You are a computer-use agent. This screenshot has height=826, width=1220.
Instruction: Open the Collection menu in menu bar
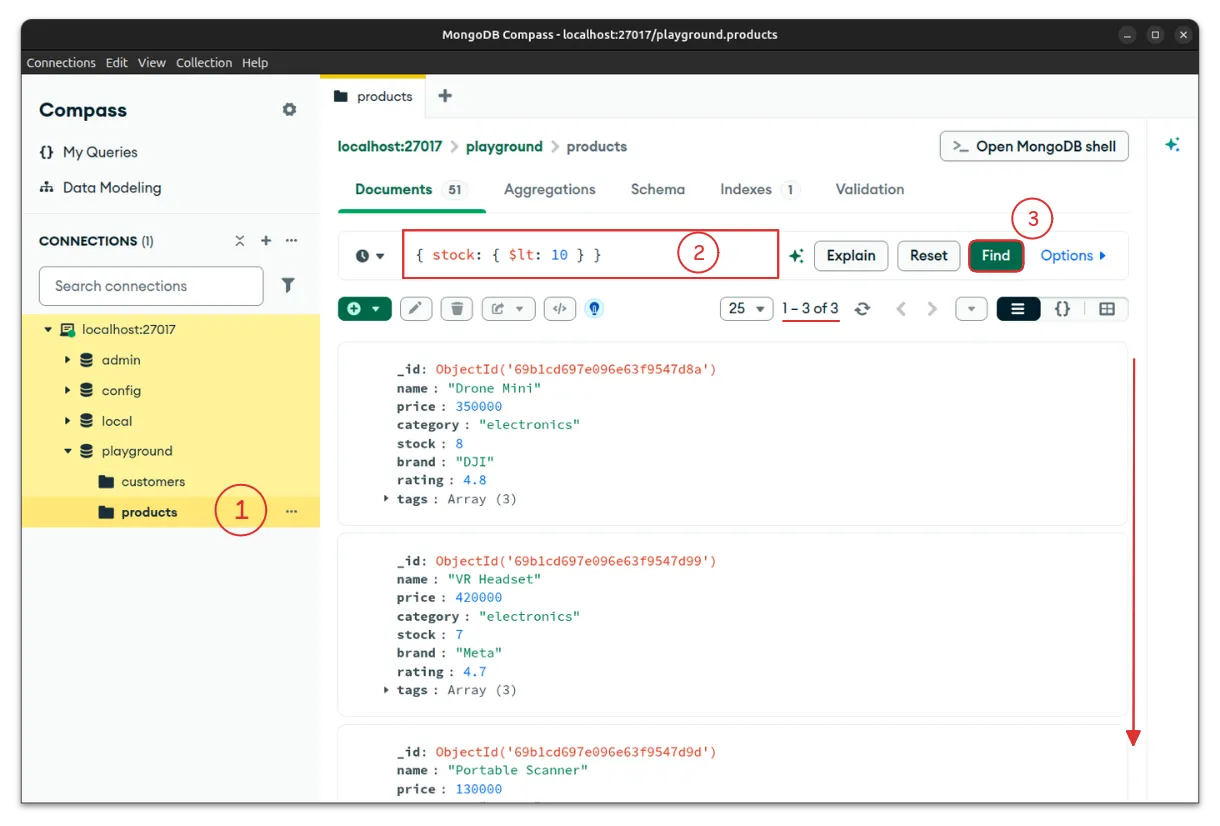click(x=204, y=62)
